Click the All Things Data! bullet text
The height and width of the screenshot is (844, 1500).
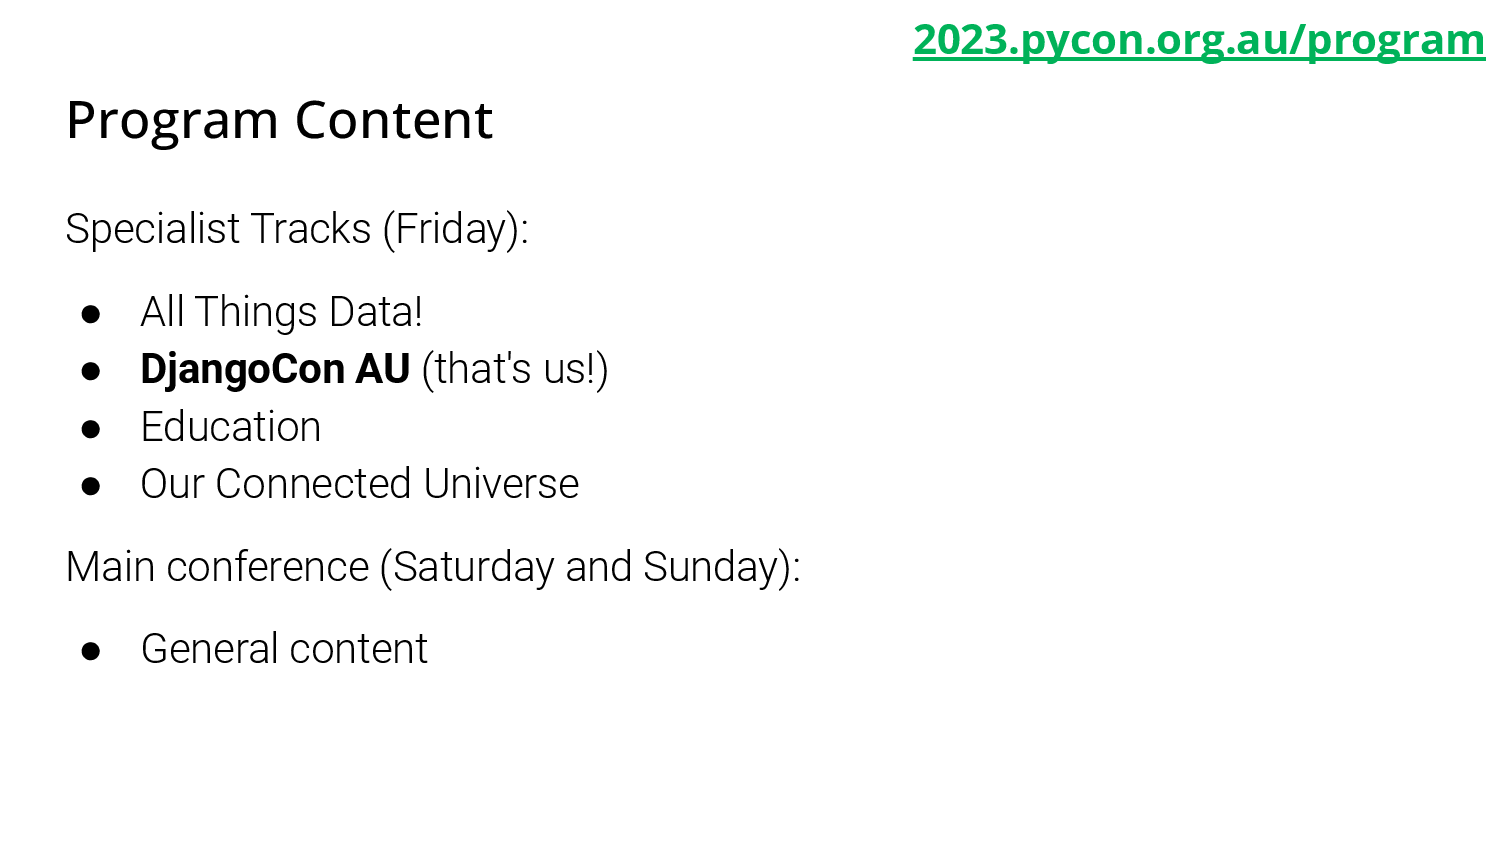click(x=281, y=312)
